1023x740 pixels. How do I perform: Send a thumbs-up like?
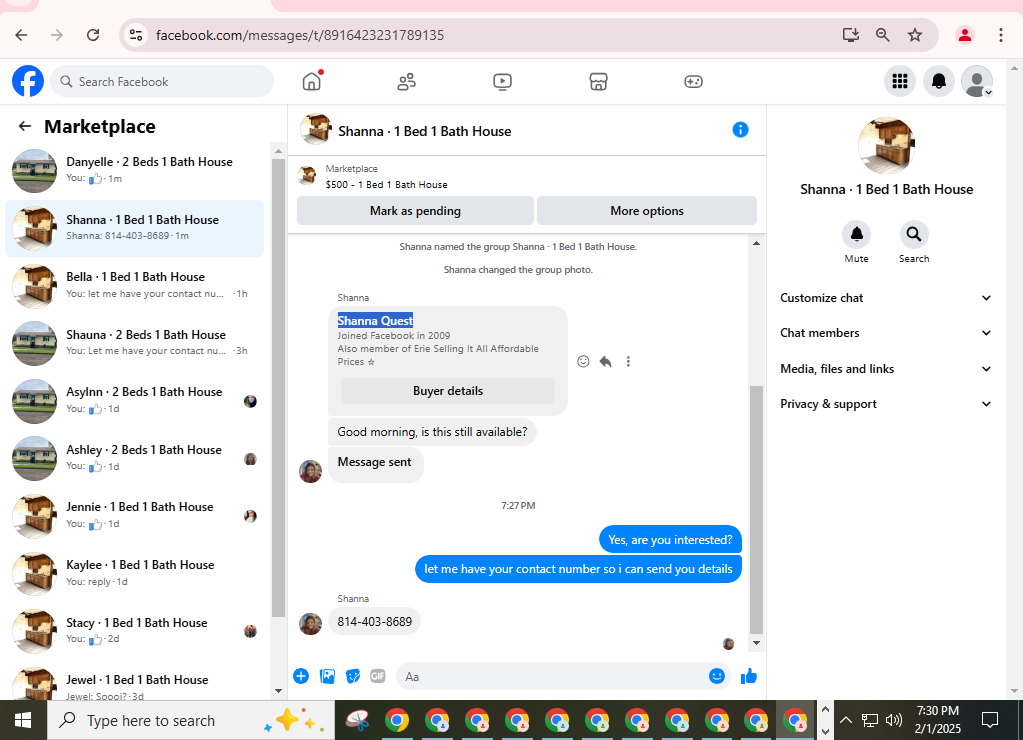[749, 676]
